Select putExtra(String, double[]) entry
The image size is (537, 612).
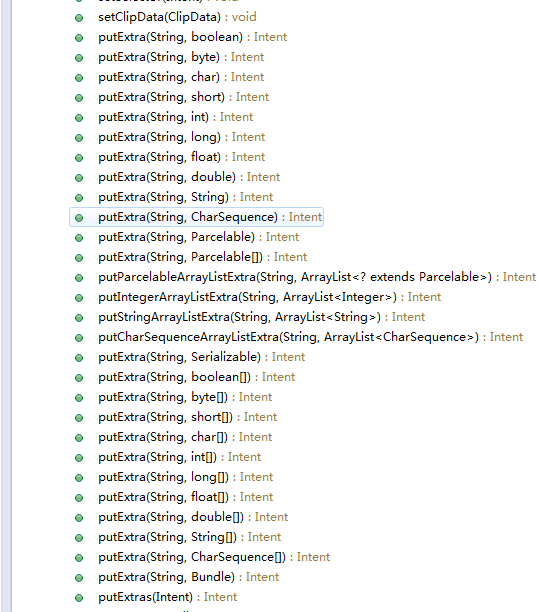[x=193, y=517]
